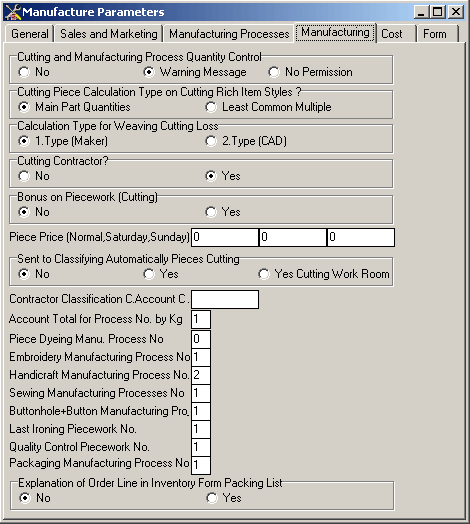Open the Form tab
The image size is (470, 524).
tap(438, 34)
